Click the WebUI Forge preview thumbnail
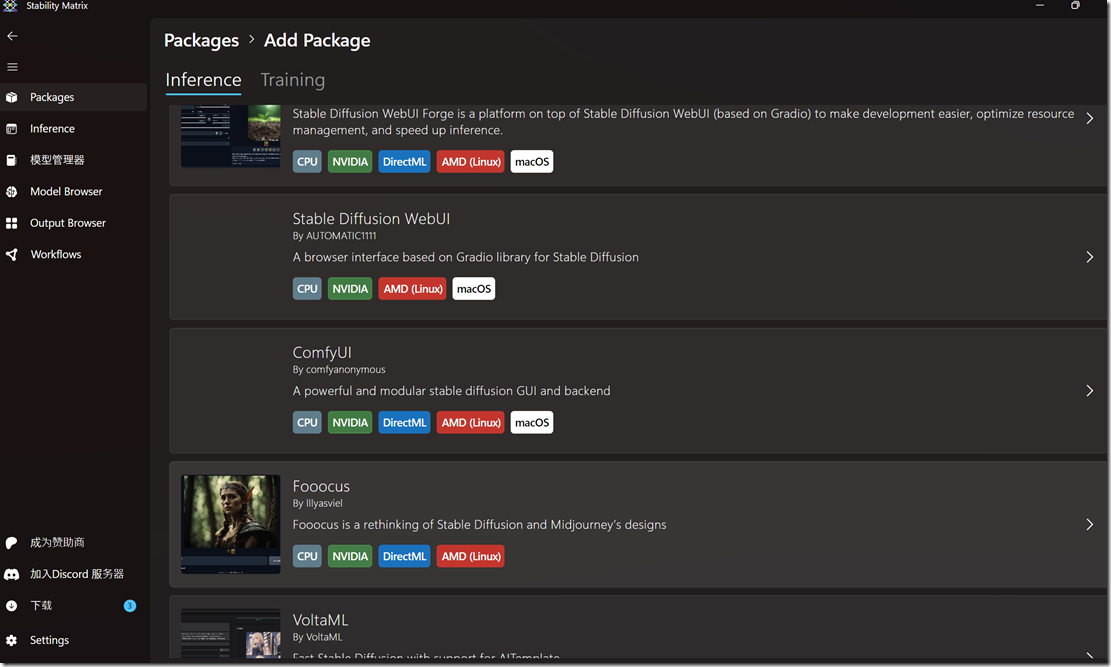Image resolution: width=1111 pixels, height=667 pixels. 230,136
